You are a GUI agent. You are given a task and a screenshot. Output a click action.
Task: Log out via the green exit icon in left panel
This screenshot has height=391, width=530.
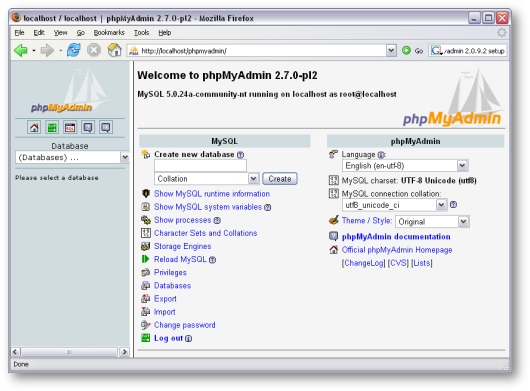(x=52, y=128)
